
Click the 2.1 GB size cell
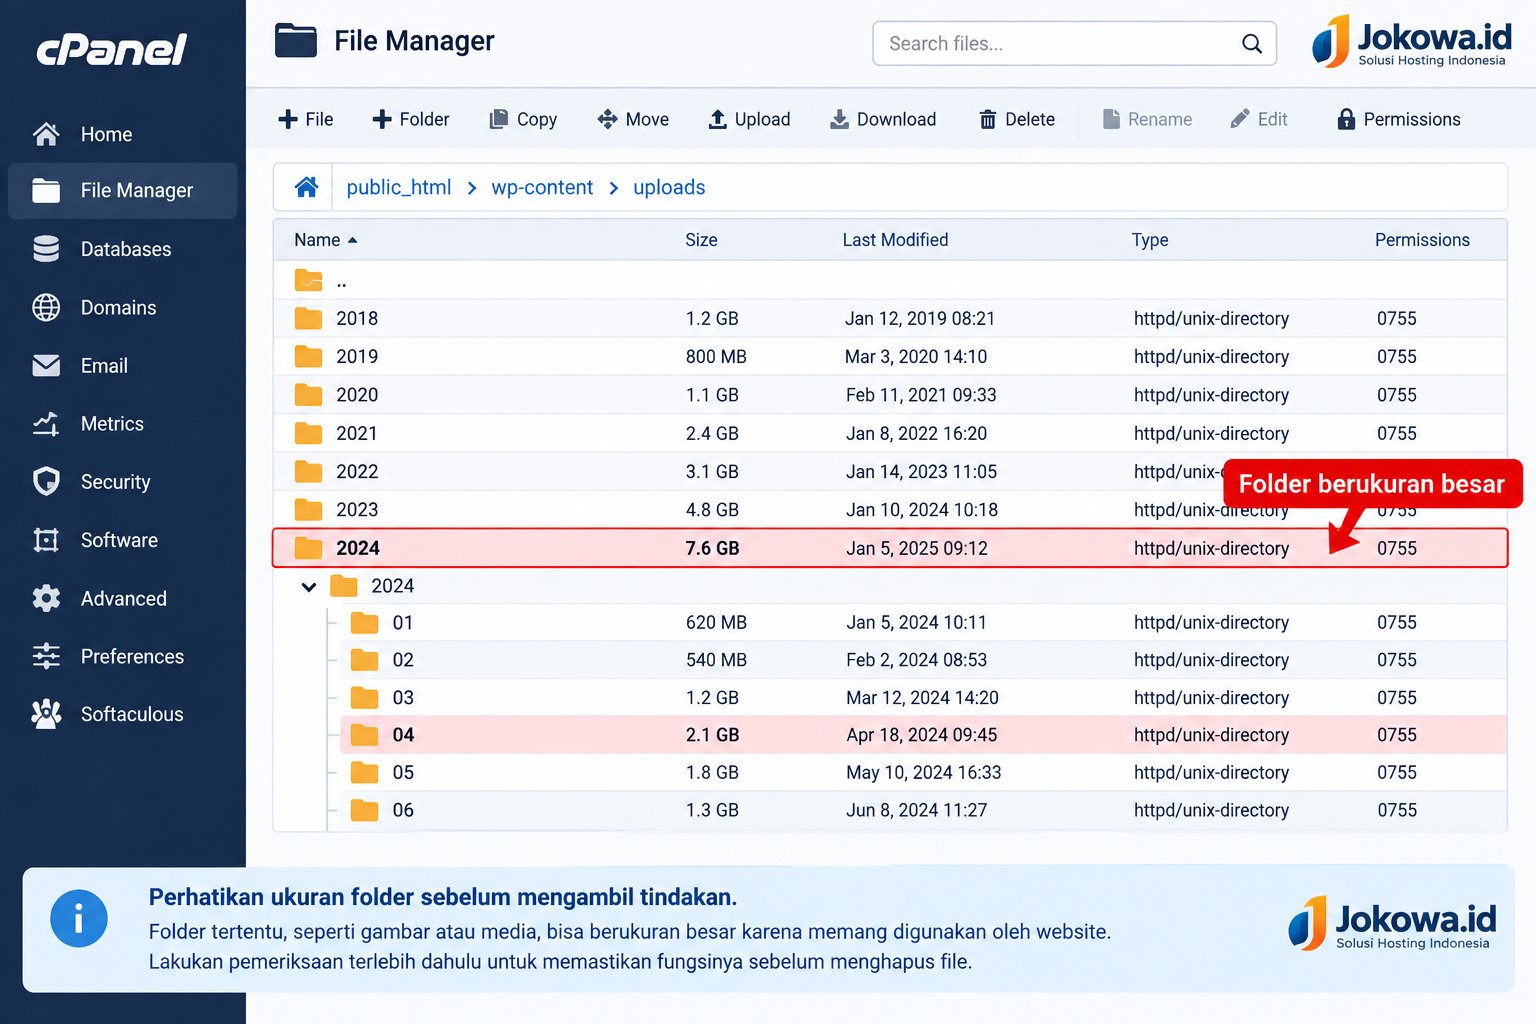pyautogui.click(x=712, y=735)
